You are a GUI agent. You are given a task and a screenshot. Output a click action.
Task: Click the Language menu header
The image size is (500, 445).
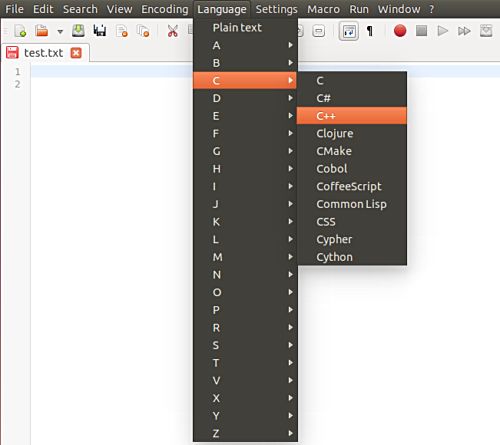click(x=222, y=9)
